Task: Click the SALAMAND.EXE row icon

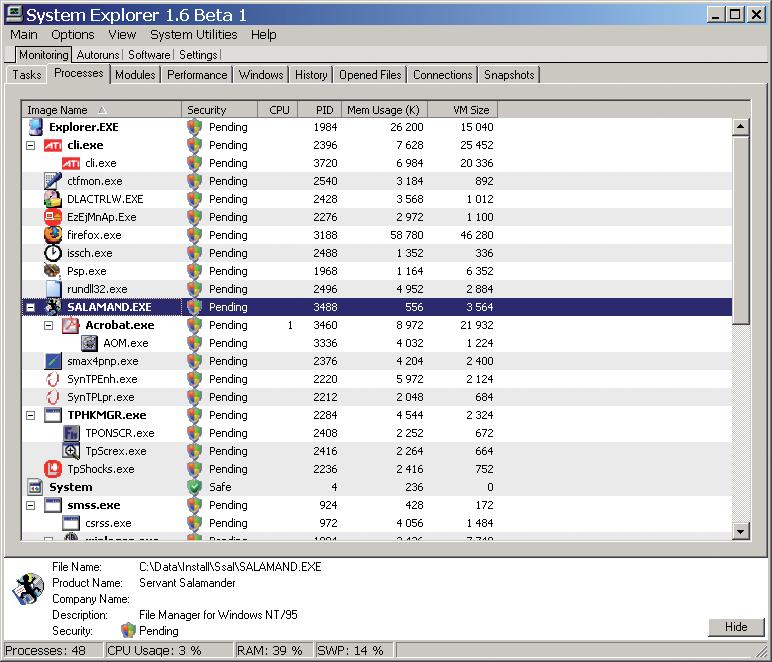Action: click(53, 307)
